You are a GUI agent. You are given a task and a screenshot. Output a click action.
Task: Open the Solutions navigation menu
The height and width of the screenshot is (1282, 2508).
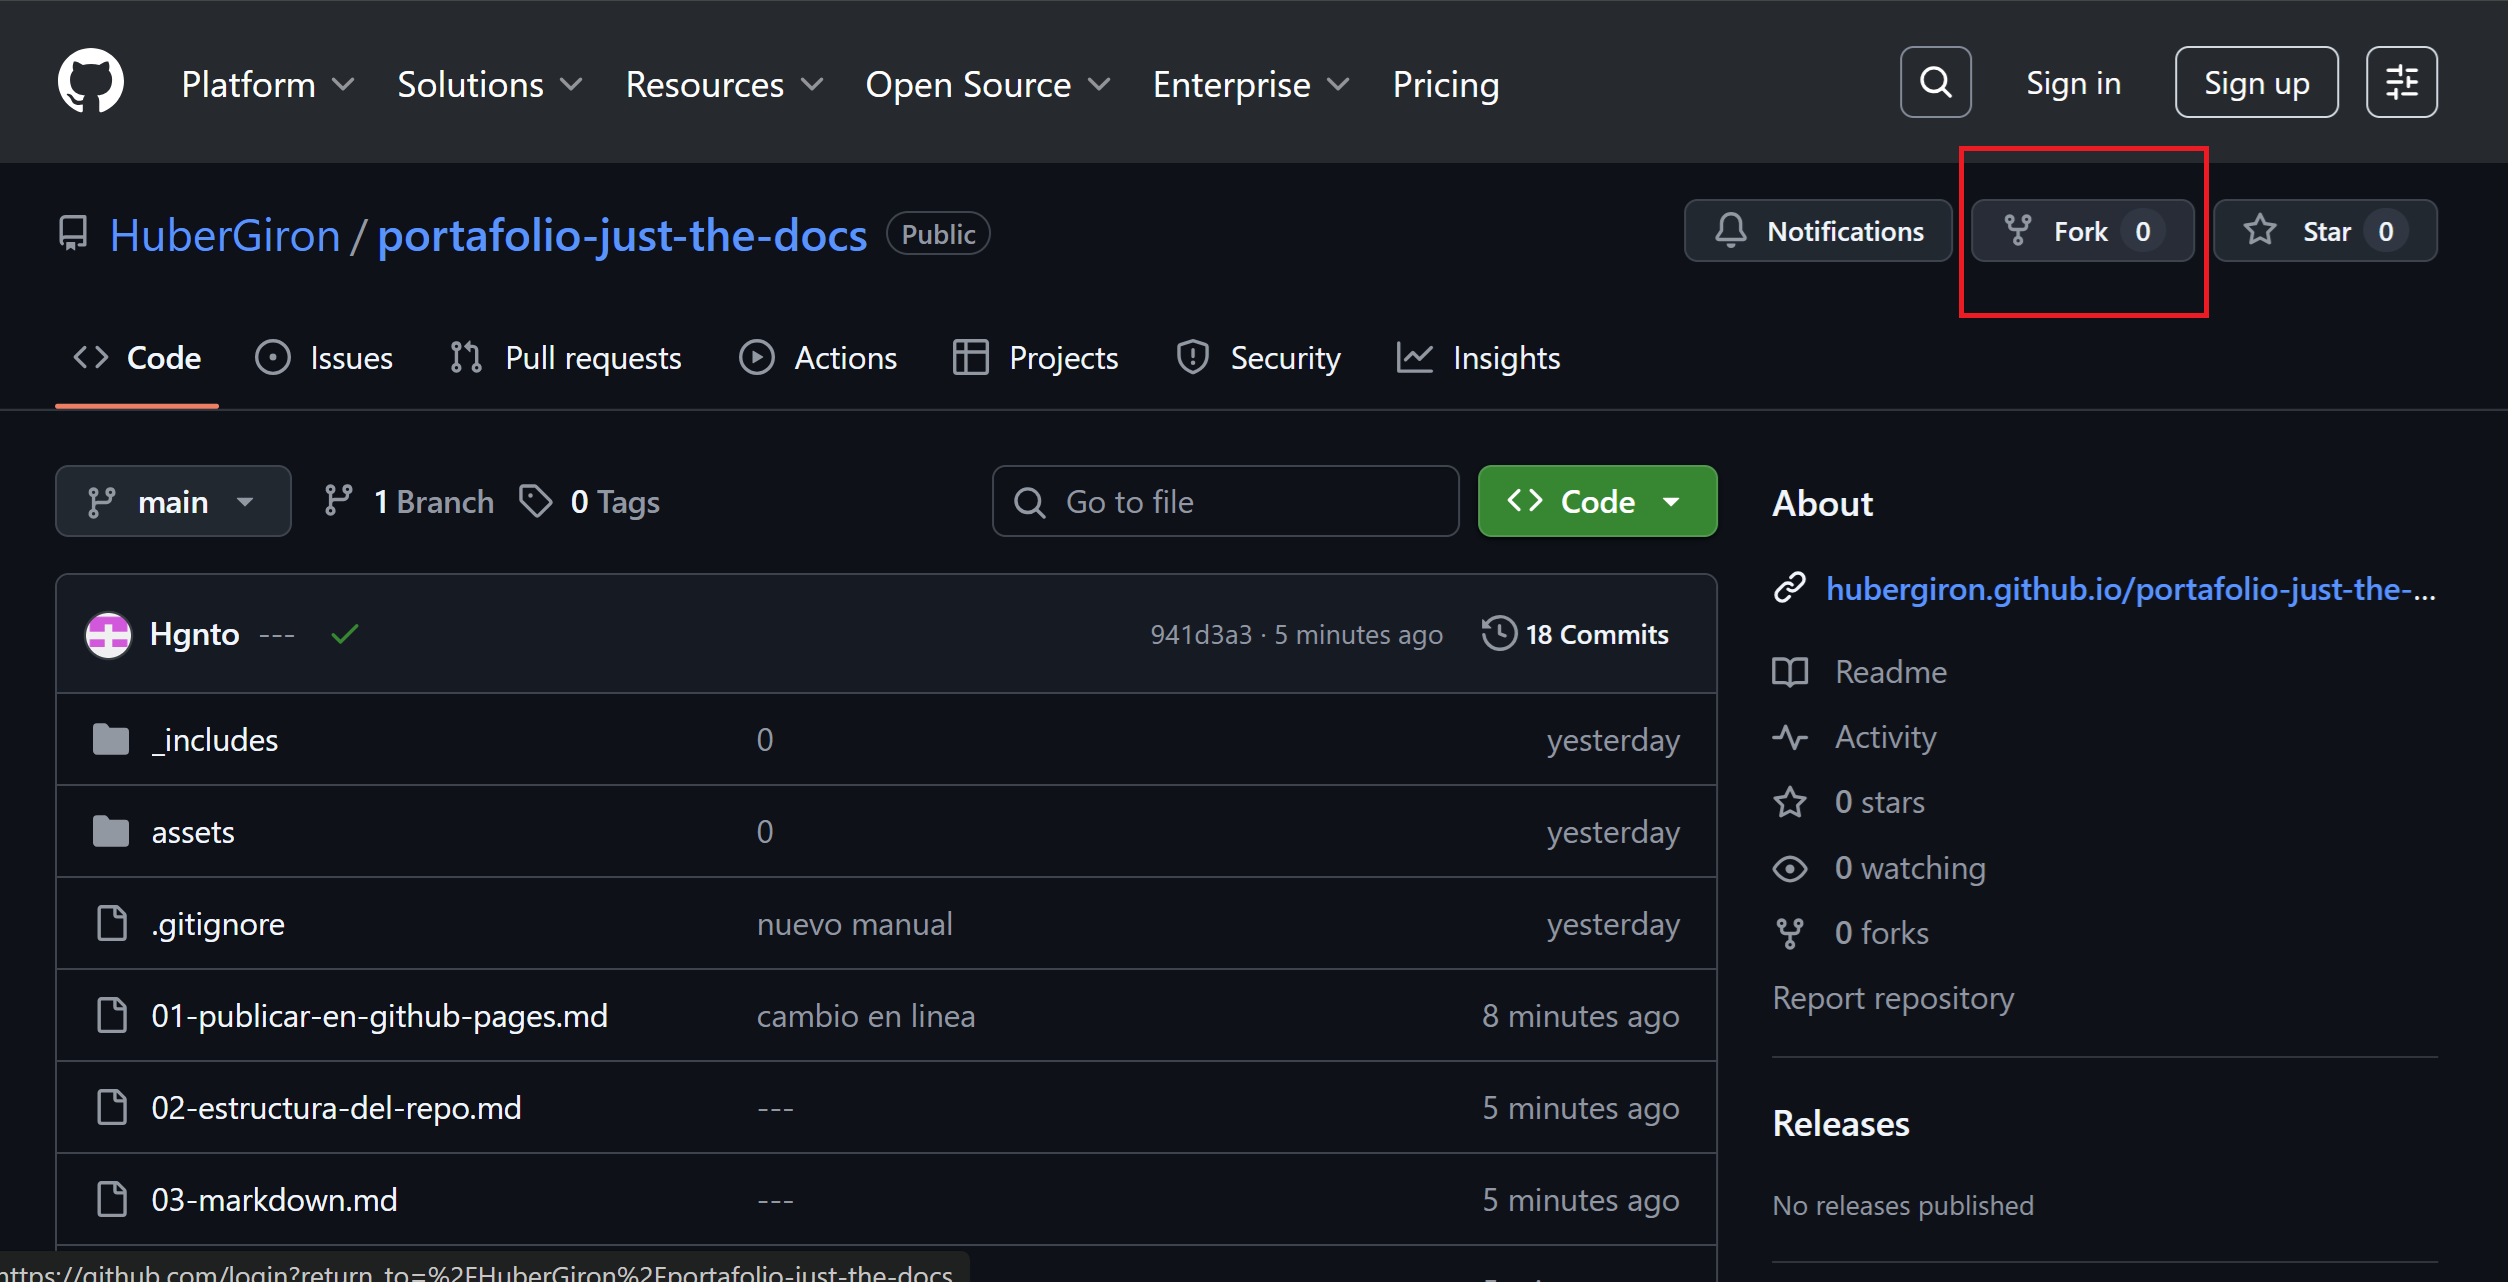pyautogui.click(x=489, y=85)
